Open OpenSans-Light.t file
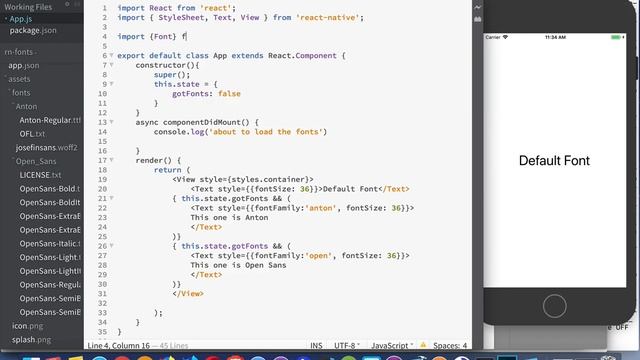This screenshot has height=360, width=640. click(50, 257)
